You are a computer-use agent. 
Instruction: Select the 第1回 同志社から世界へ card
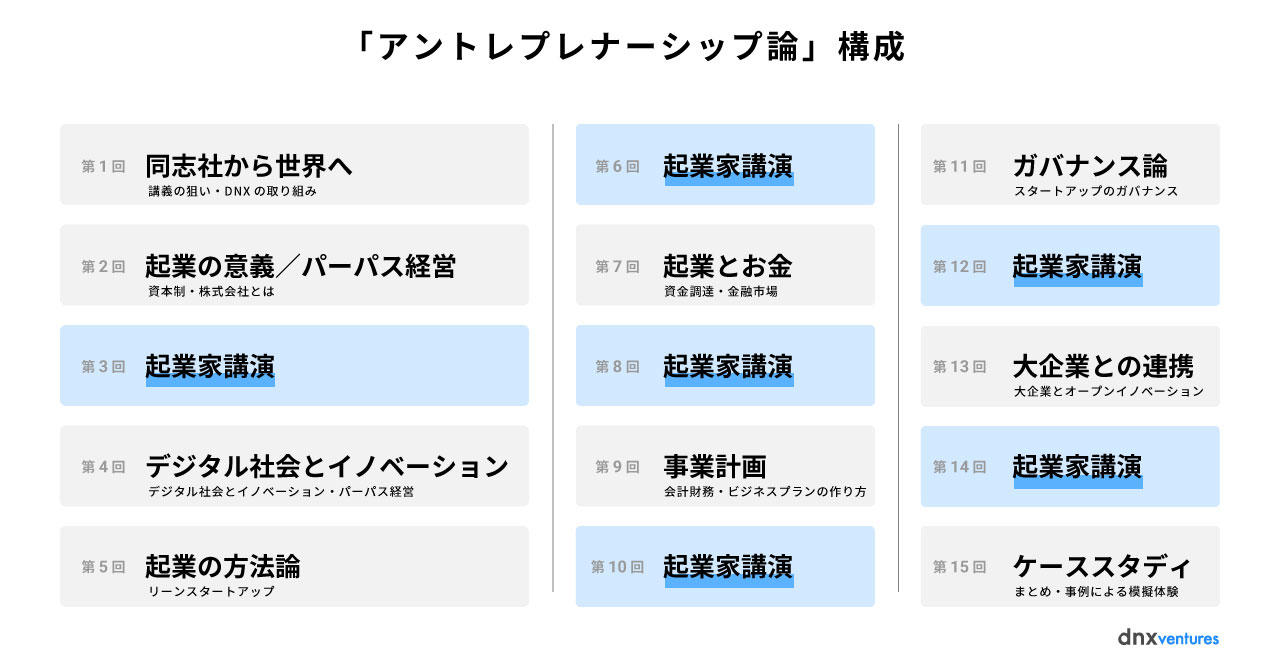[294, 165]
